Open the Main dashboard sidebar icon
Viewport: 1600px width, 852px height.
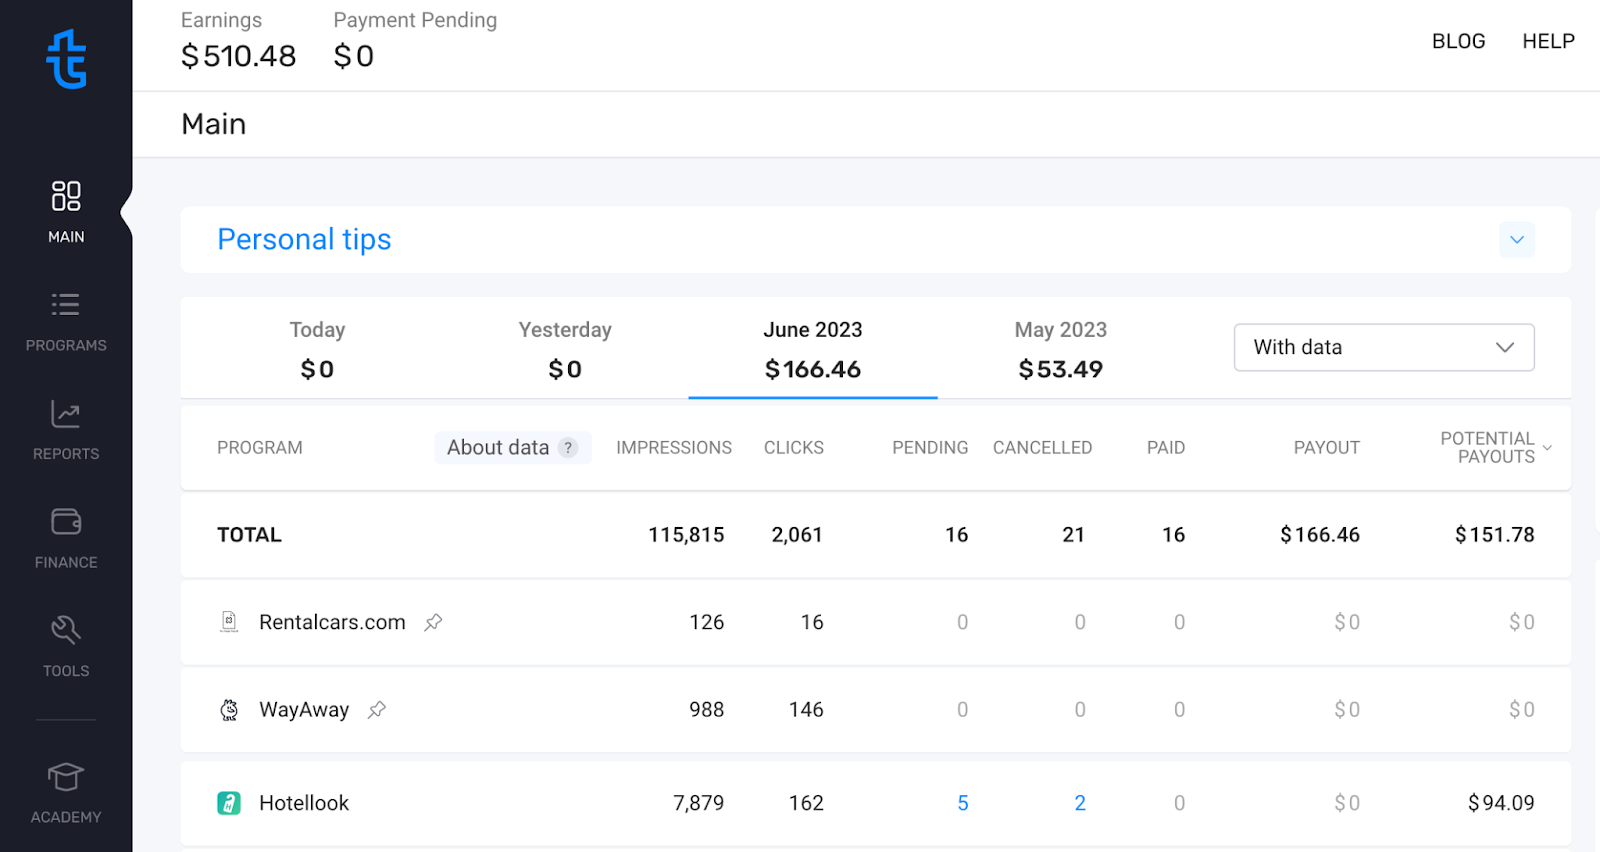click(x=66, y=196)
